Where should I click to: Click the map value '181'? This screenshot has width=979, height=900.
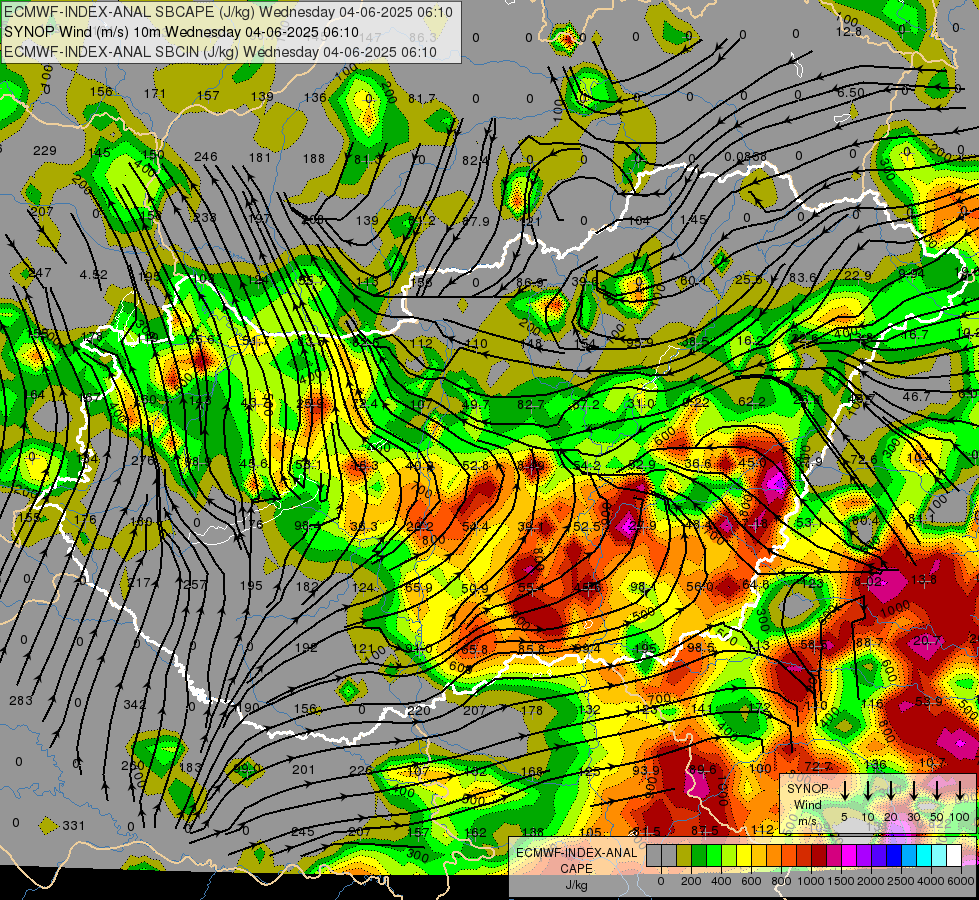[x=260, y=157]
